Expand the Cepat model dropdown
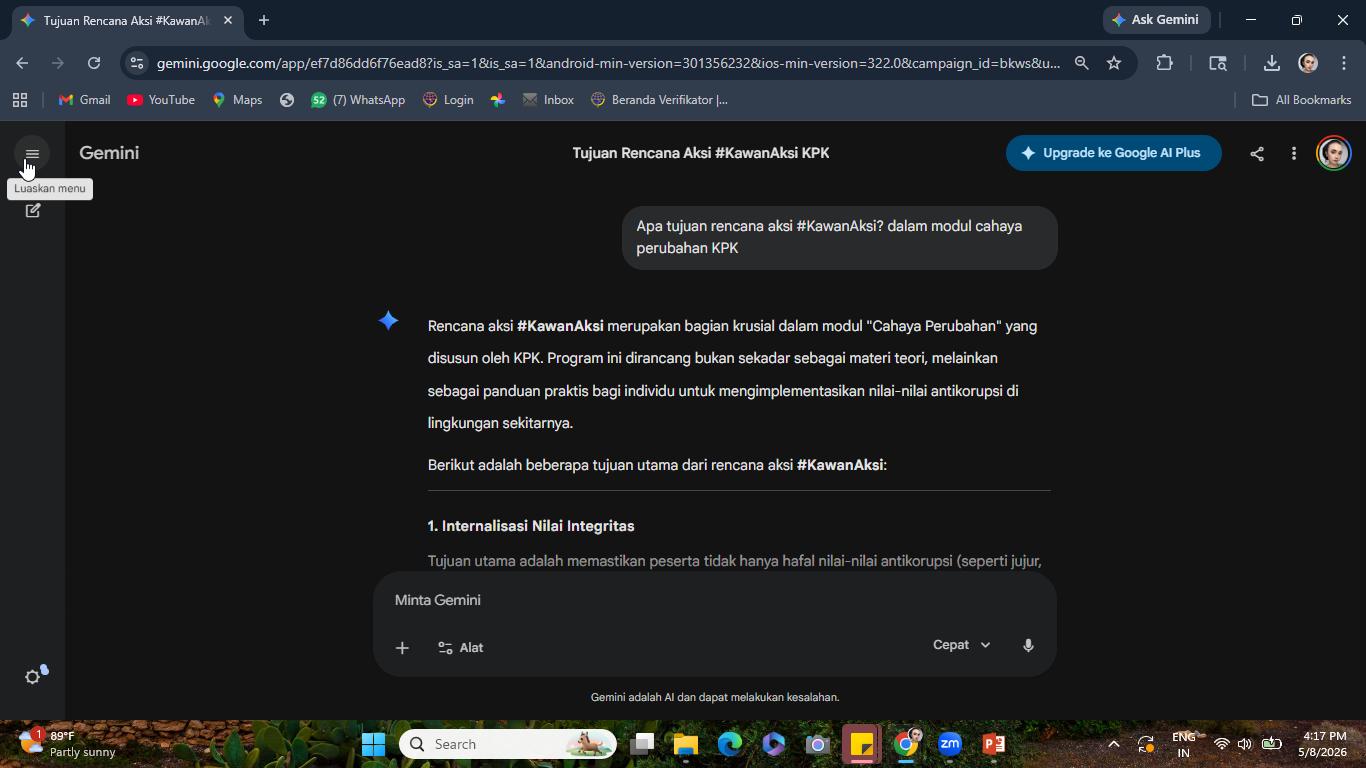1366x768 pixels. (x=961, y=645)
